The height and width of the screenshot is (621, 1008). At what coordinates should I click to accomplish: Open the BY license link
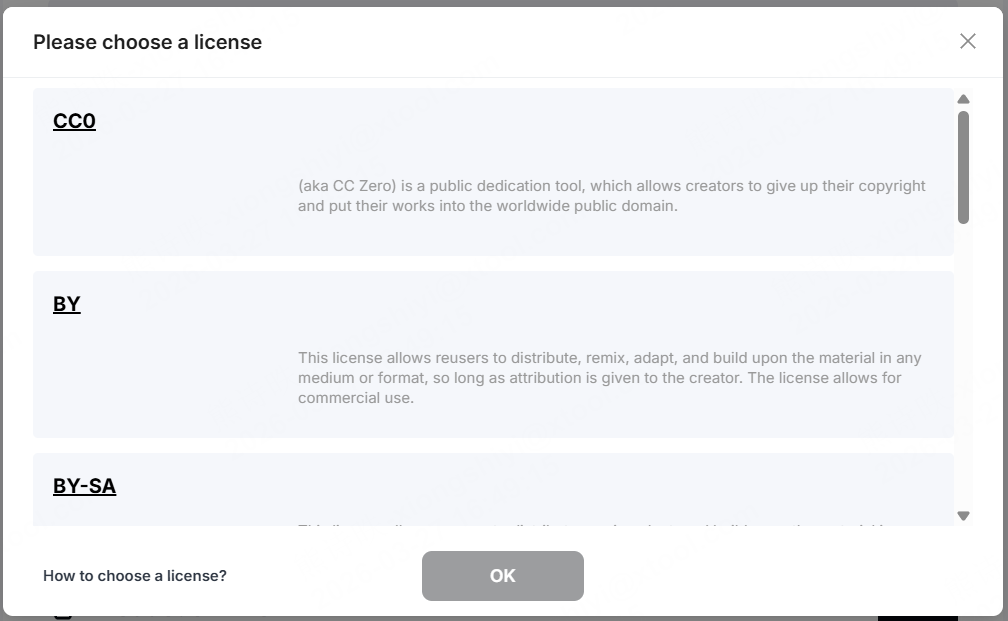pos(67,303)
